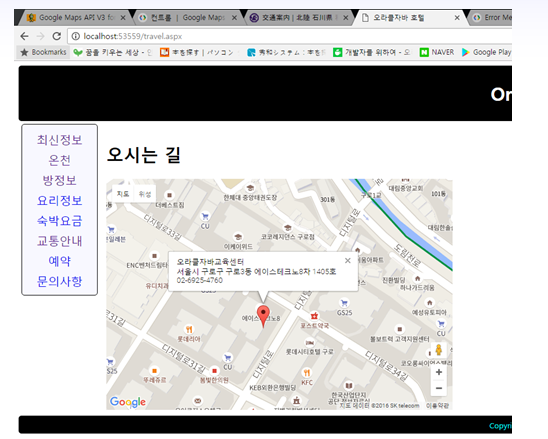This screenshot has height=439, width=548.
Task: Open the NAVER bookmark
Action: 437,52
